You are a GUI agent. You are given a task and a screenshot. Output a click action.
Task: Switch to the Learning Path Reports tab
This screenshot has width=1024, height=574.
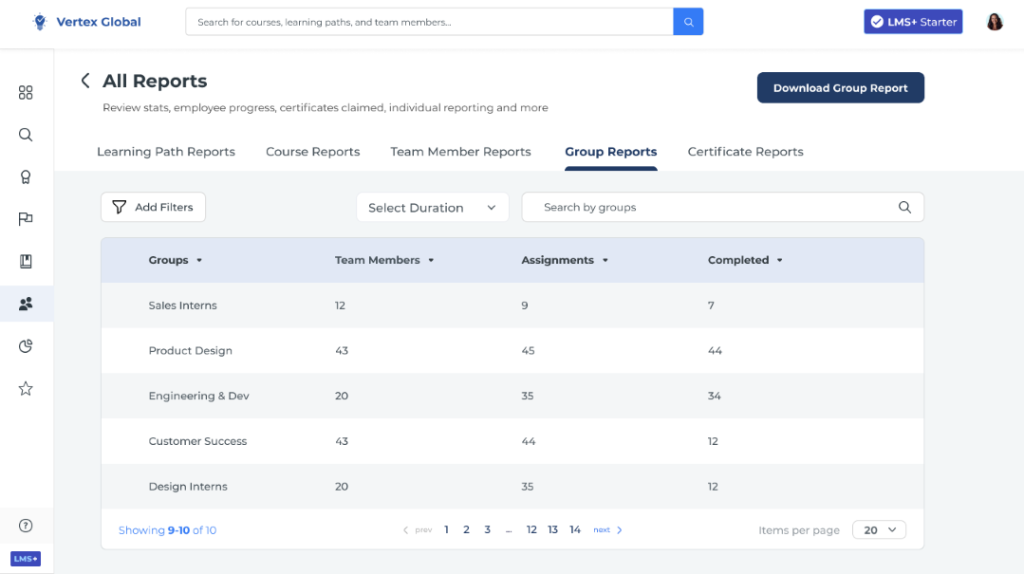point(166,152)
